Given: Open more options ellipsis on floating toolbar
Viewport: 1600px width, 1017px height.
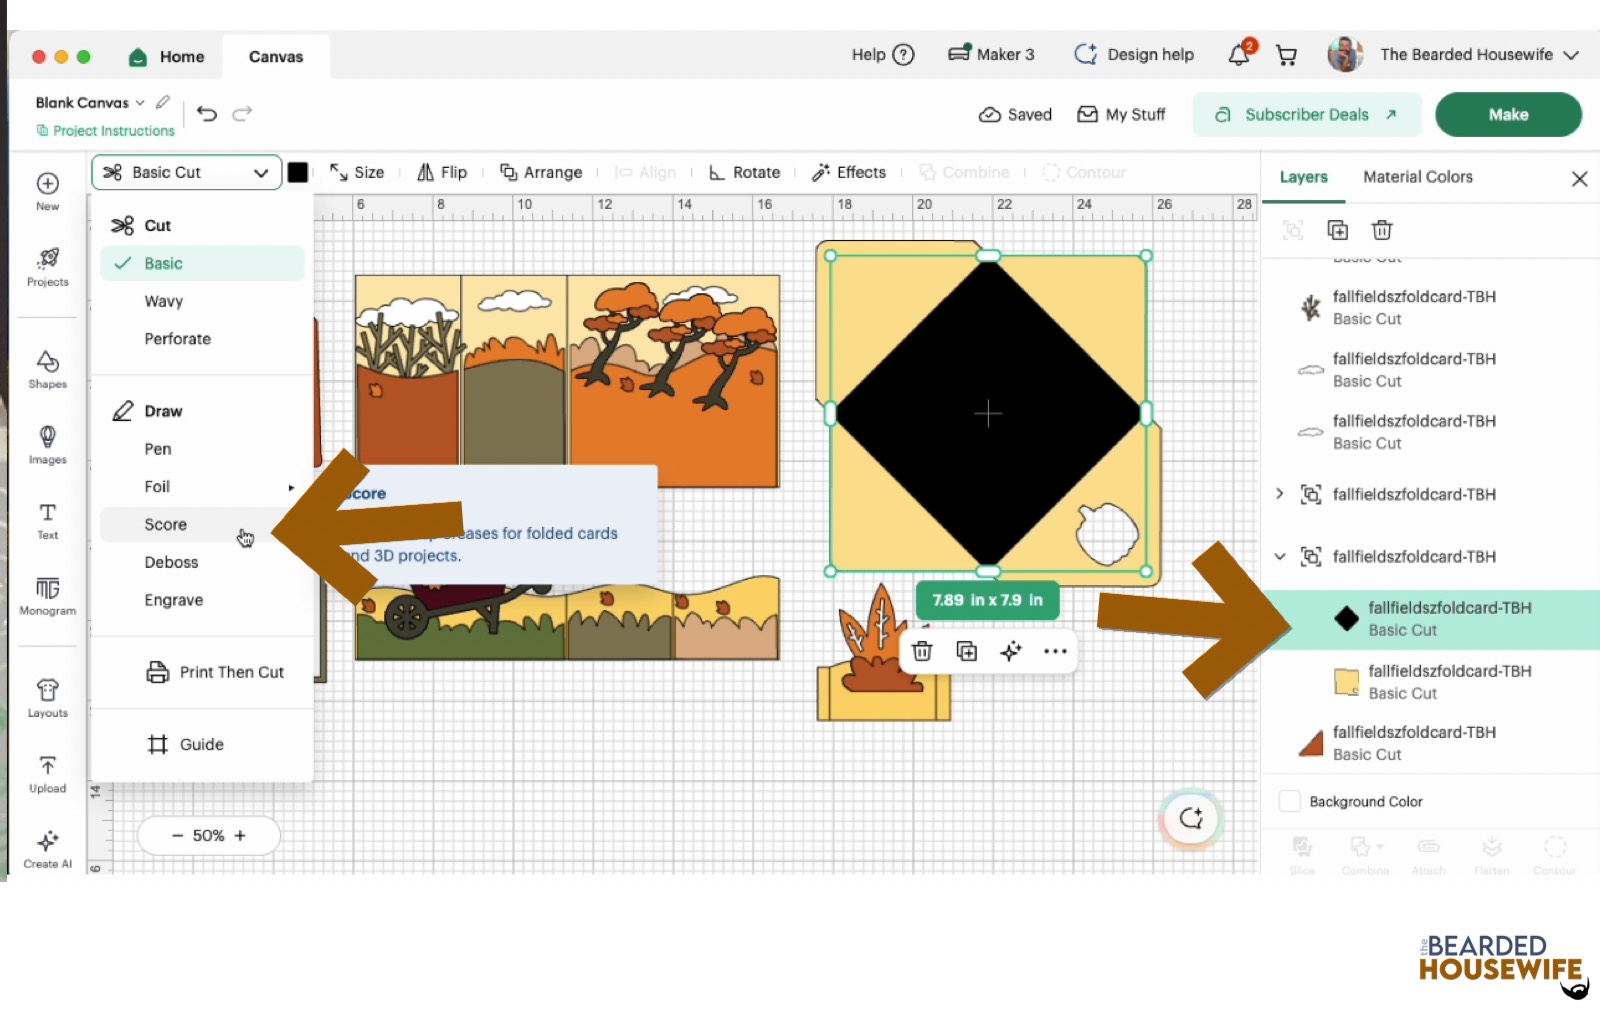Looking at the screenshot, I should 1055,651.
